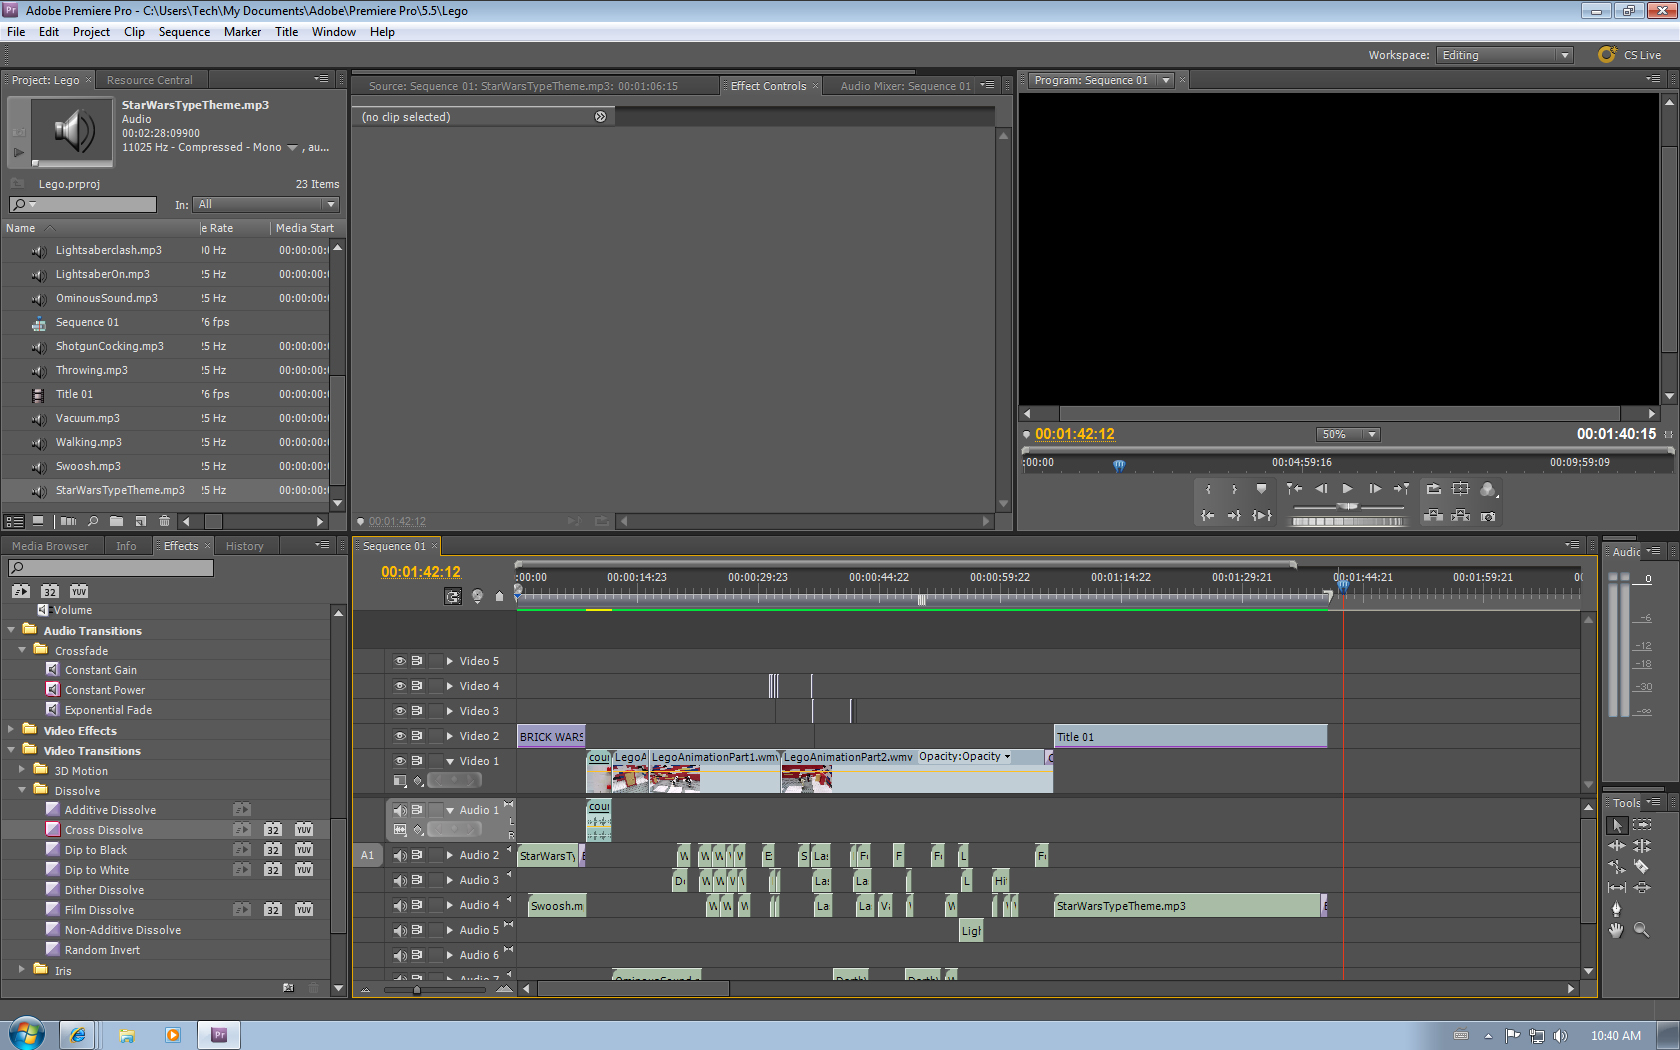Play the sequence in Program monitor
Screen dimensions: 1680x1050
(x=1348, y=489)
